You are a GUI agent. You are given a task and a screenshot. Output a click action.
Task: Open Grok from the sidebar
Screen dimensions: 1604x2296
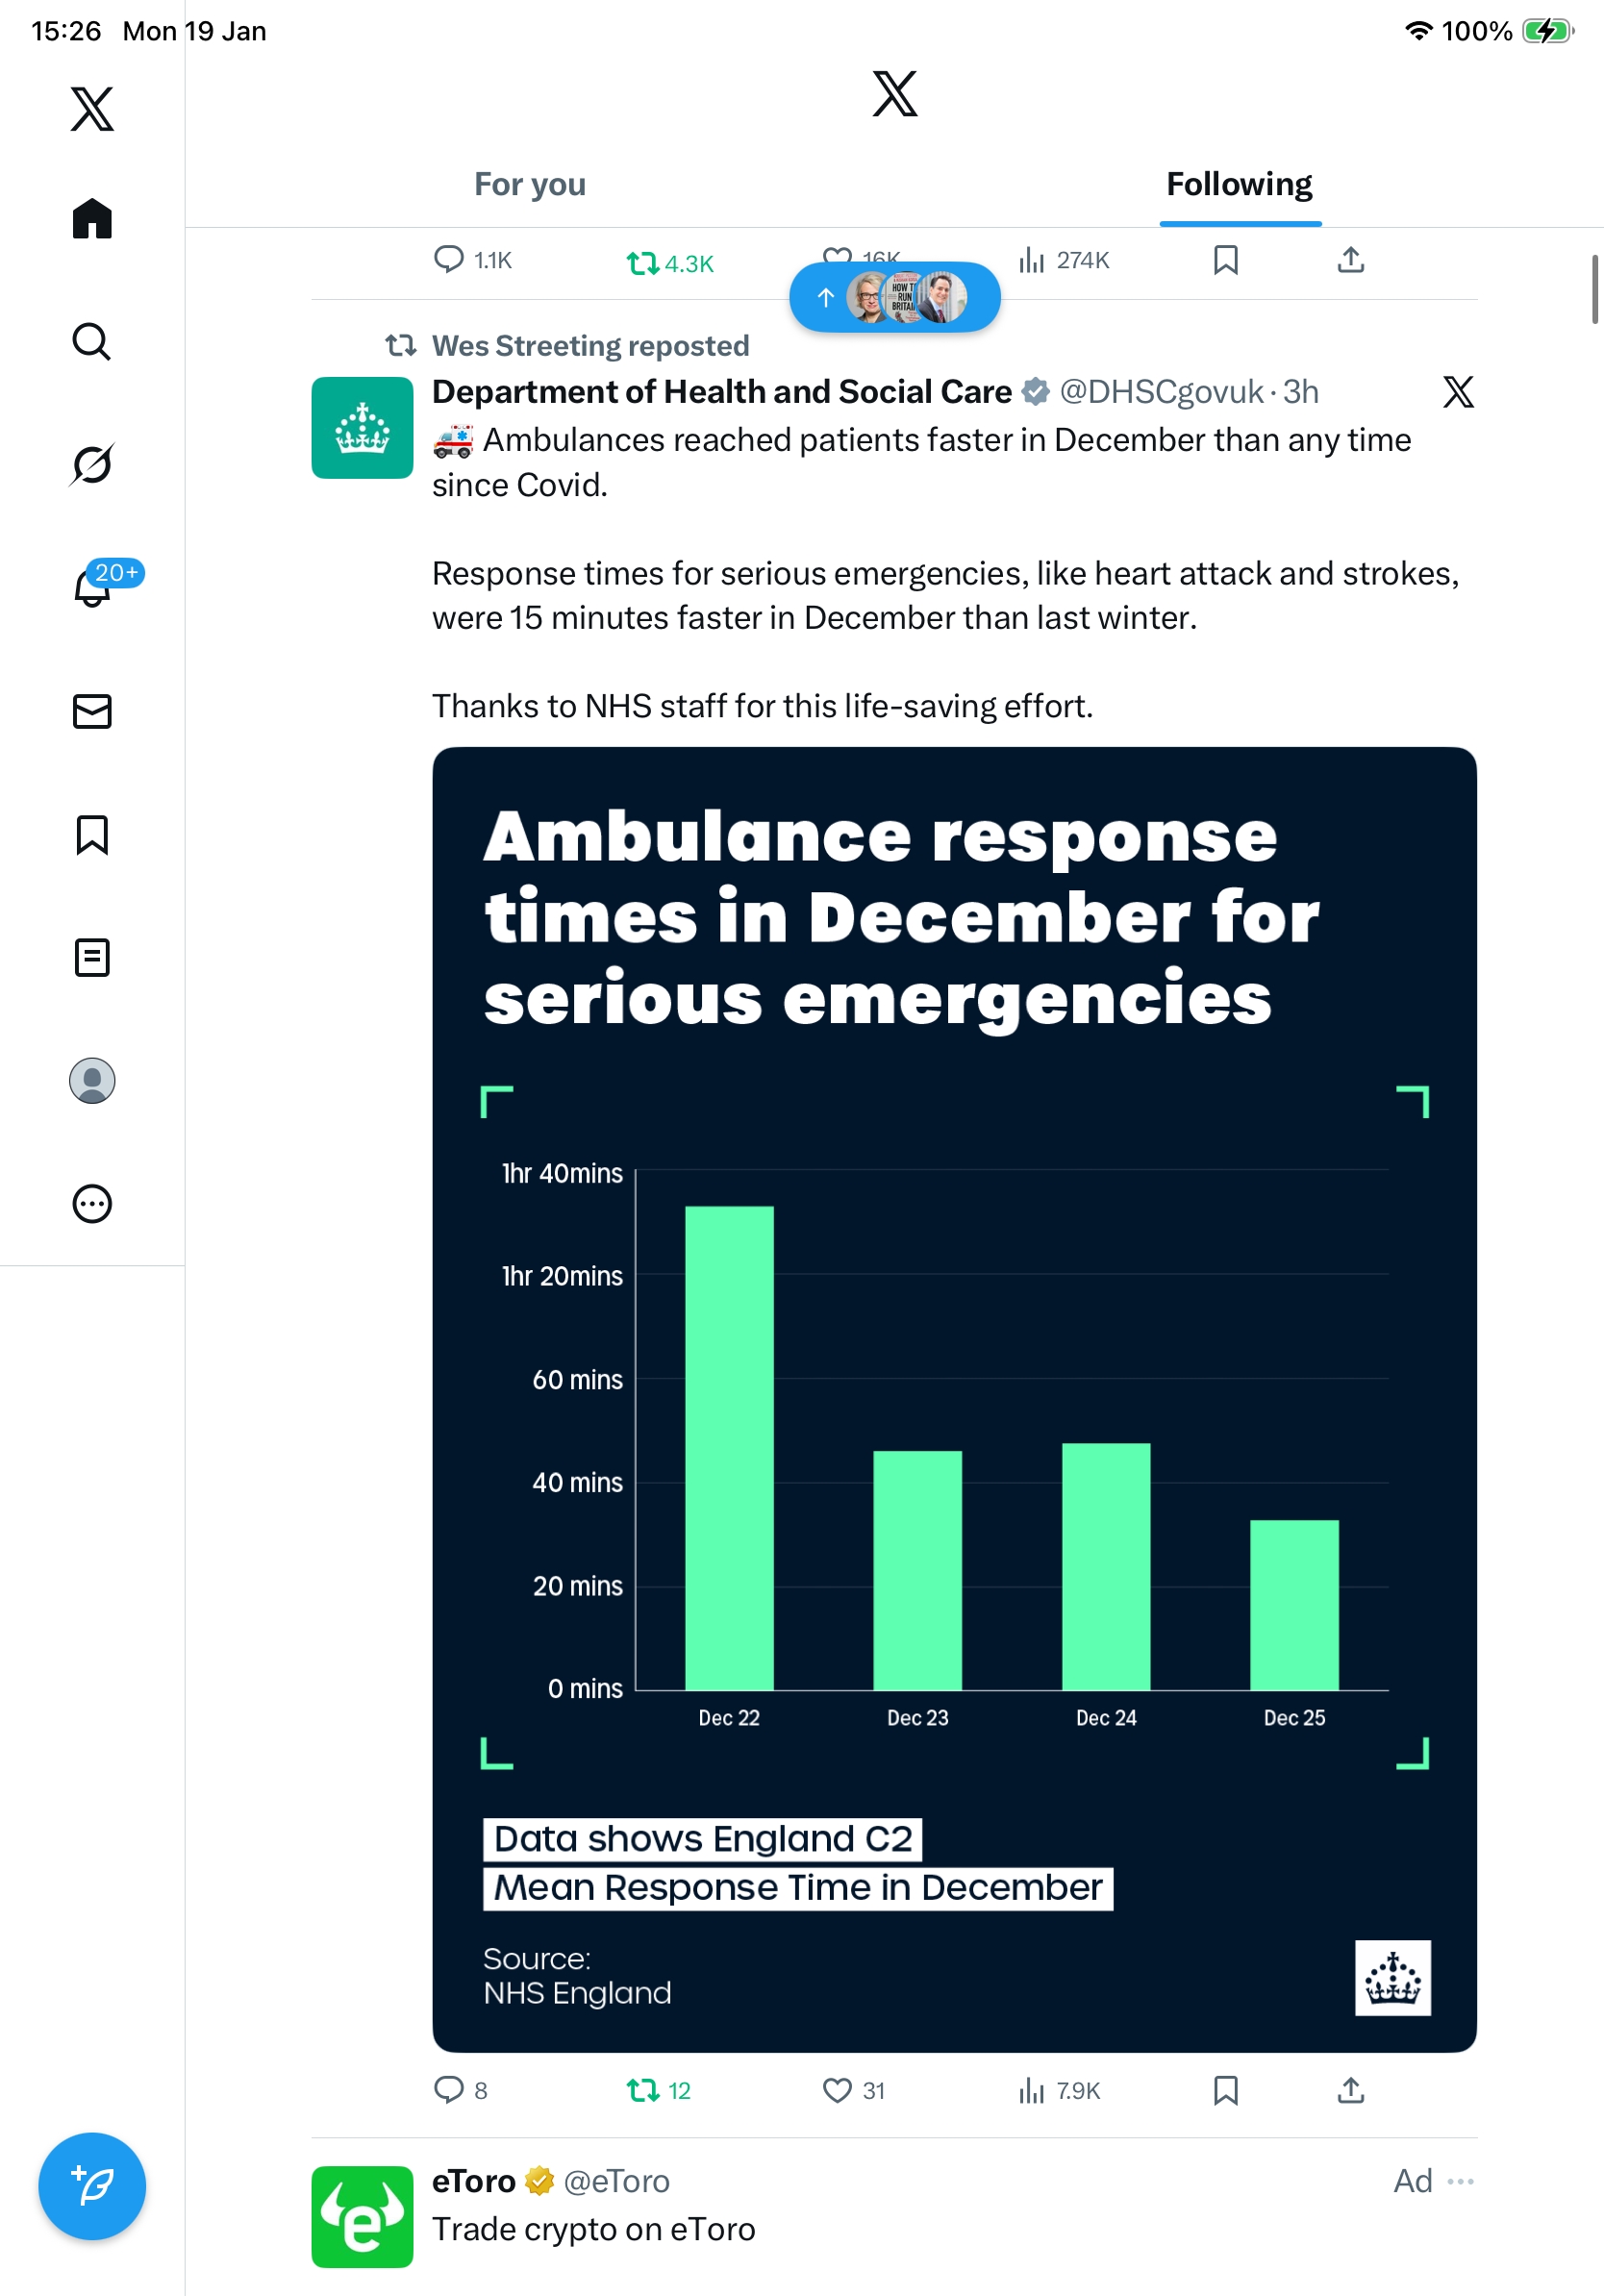coord(92,464)
